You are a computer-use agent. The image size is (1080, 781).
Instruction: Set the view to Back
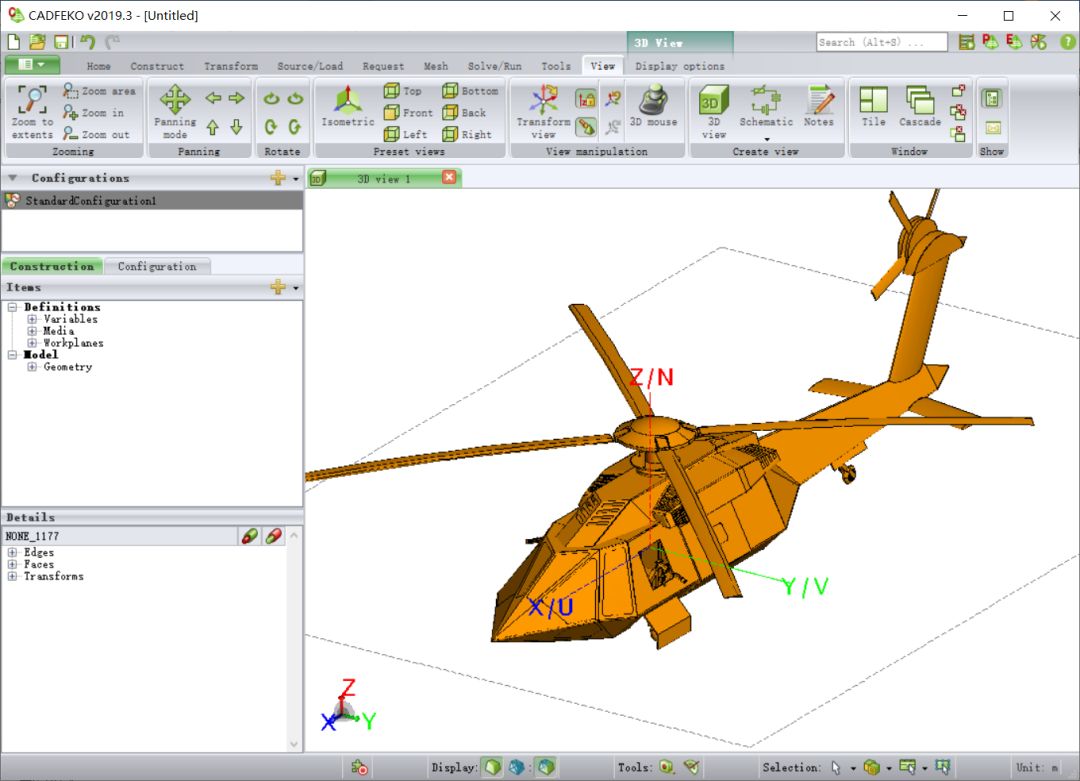[x=464, y=112]
